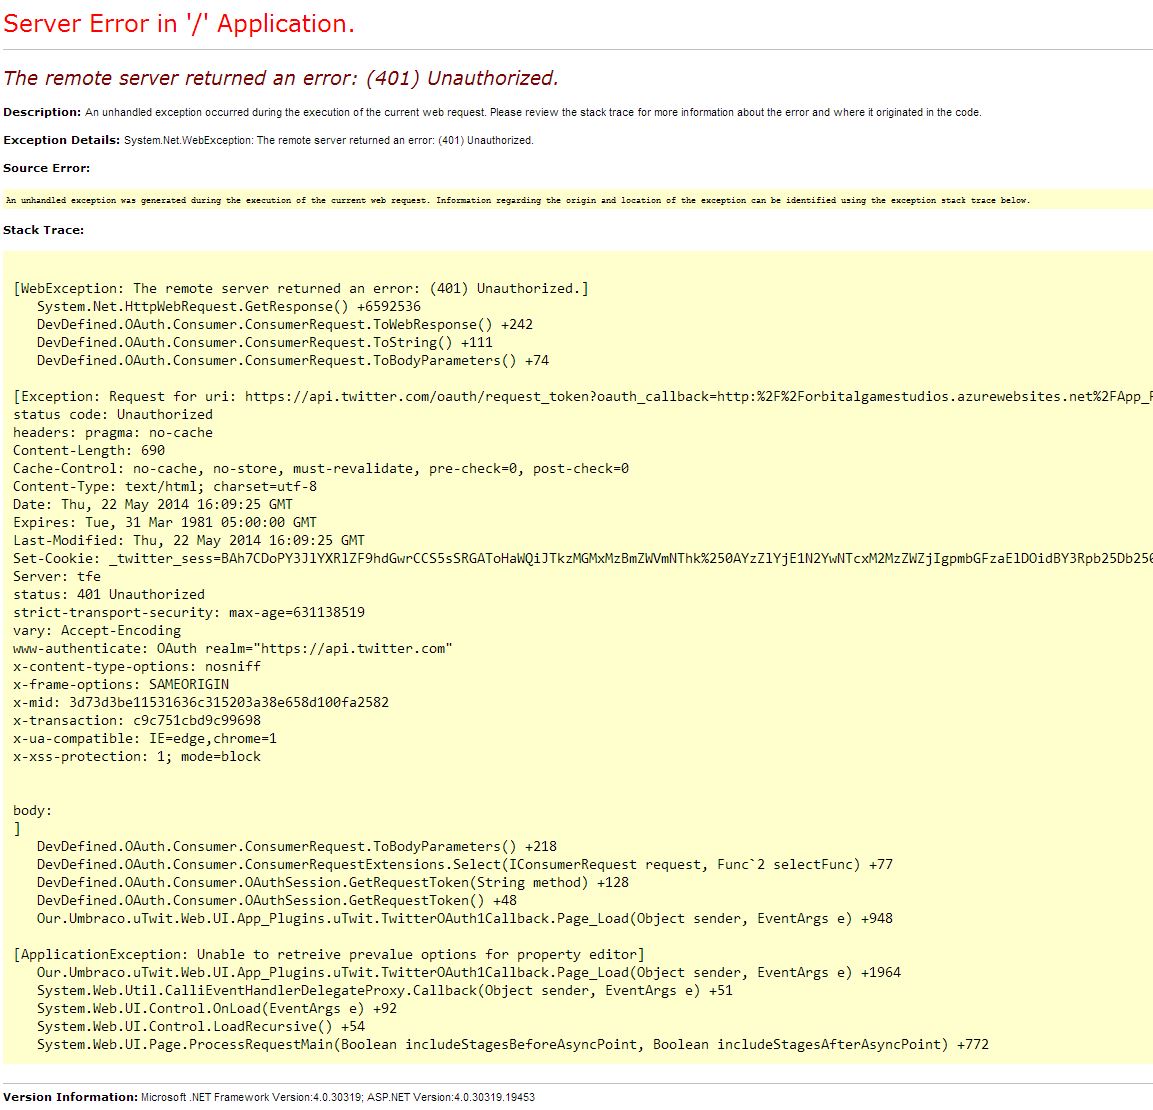Click the "[ApplicationException: Unable to retreive..." line
The image size is (1153, 1110).
[328, 954]
